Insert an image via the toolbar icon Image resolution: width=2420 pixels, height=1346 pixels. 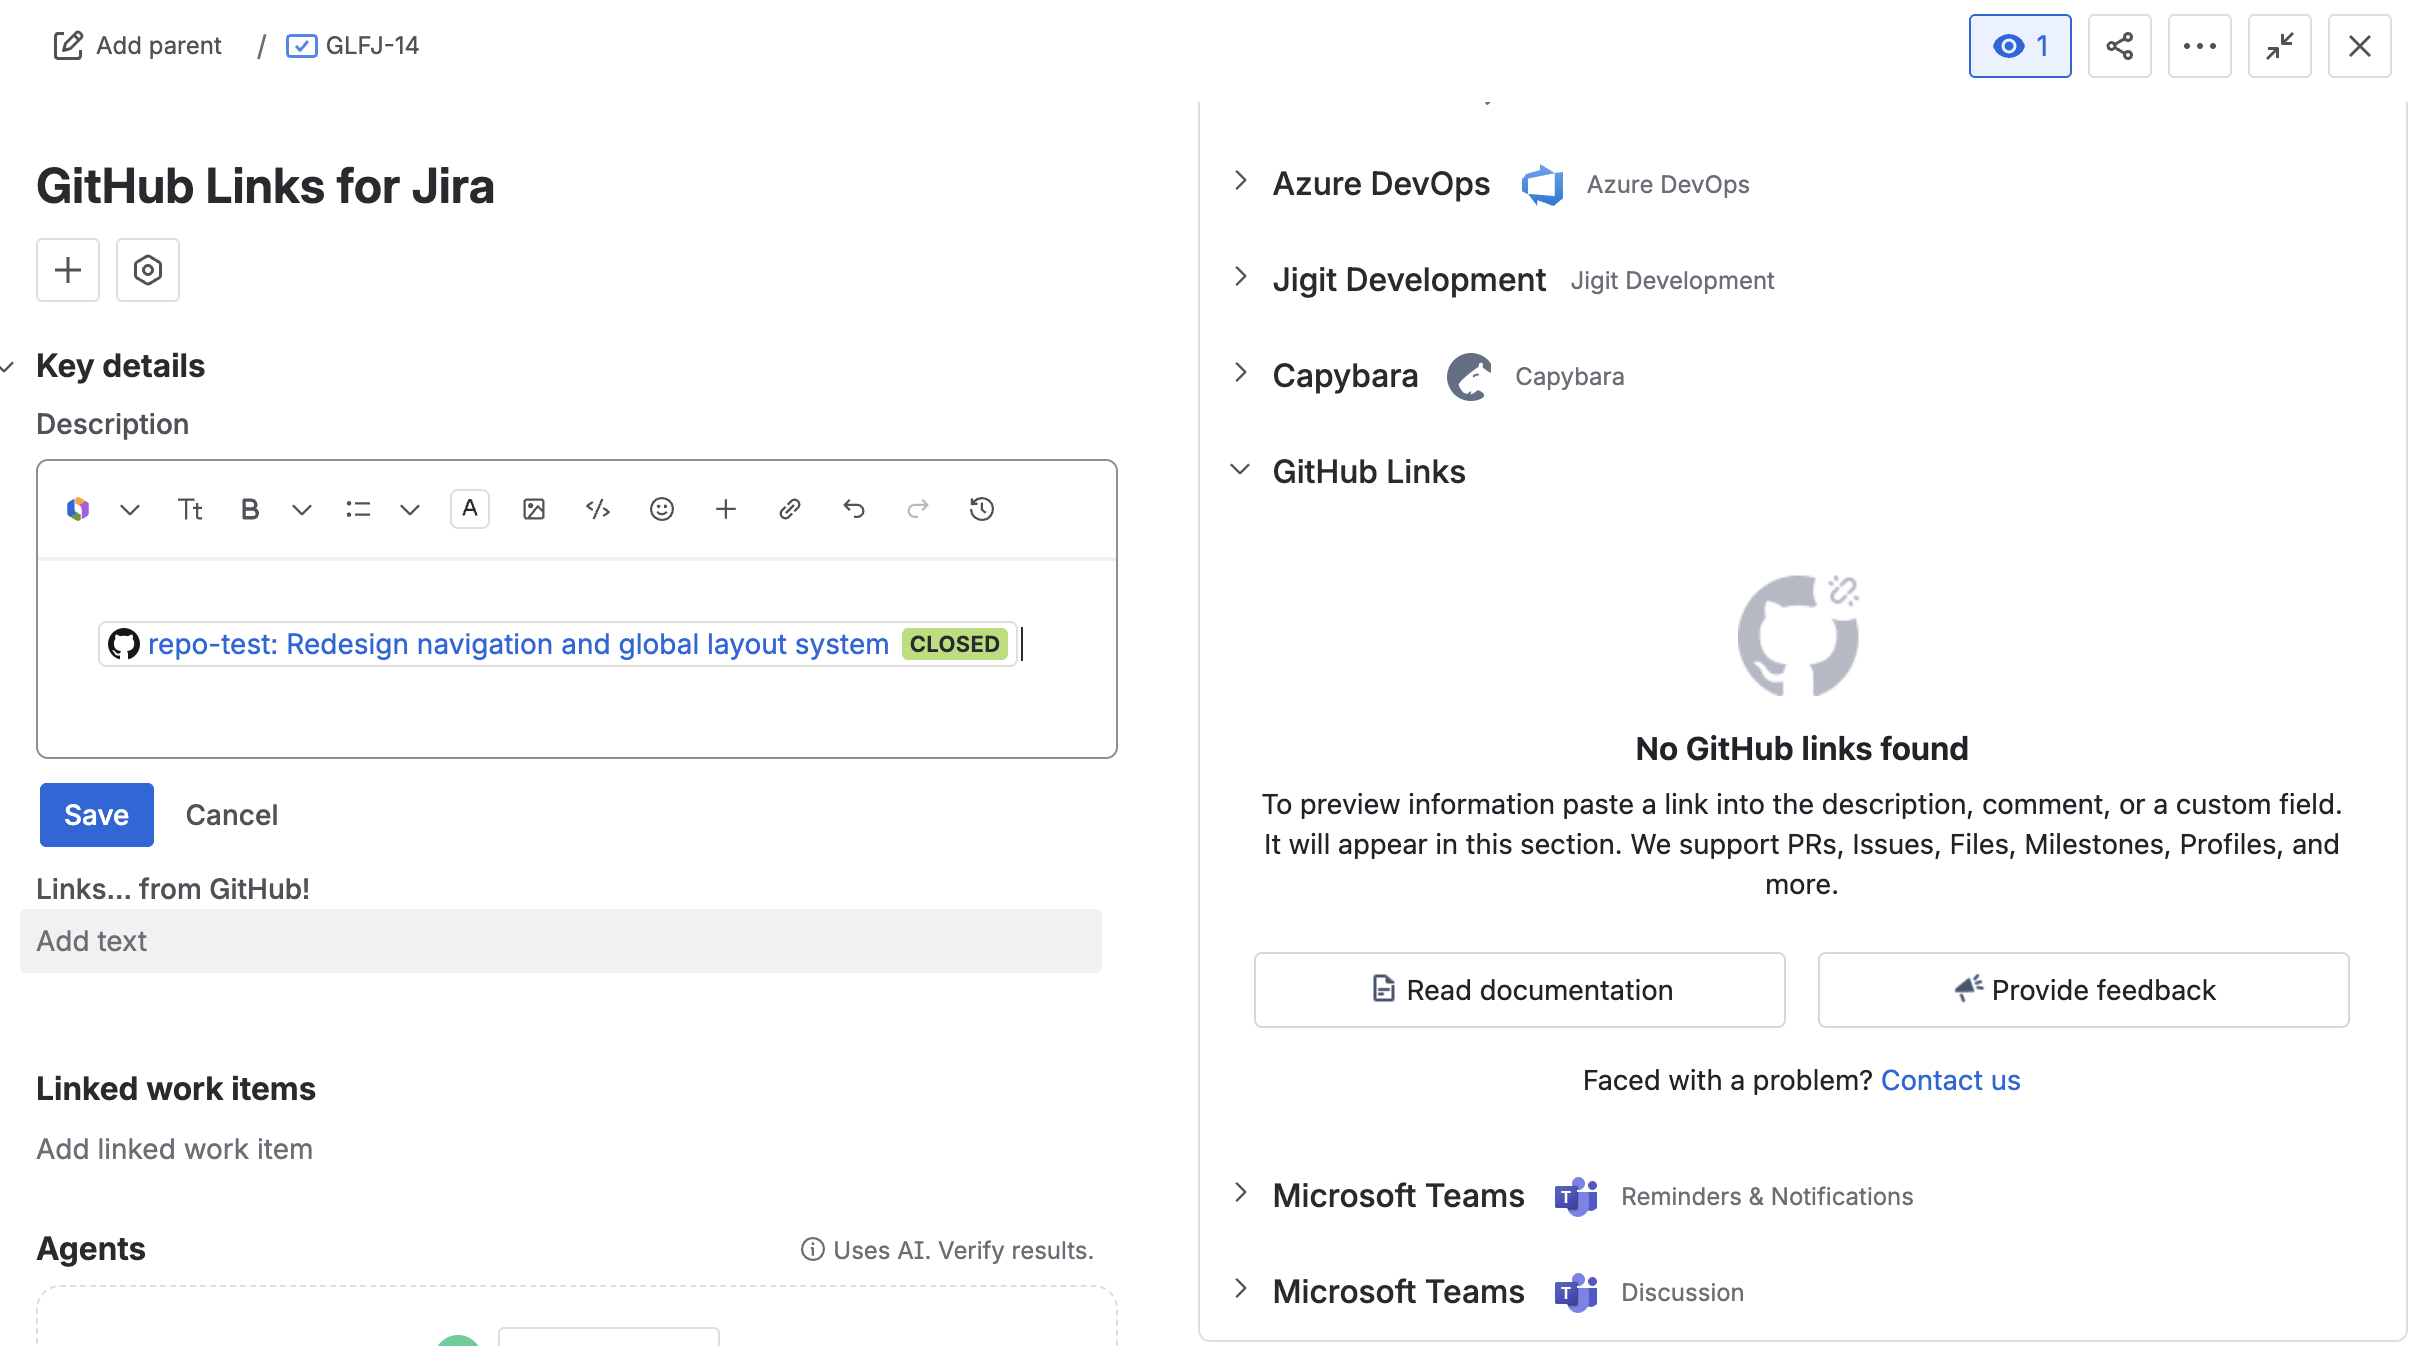tap(533, 509)
